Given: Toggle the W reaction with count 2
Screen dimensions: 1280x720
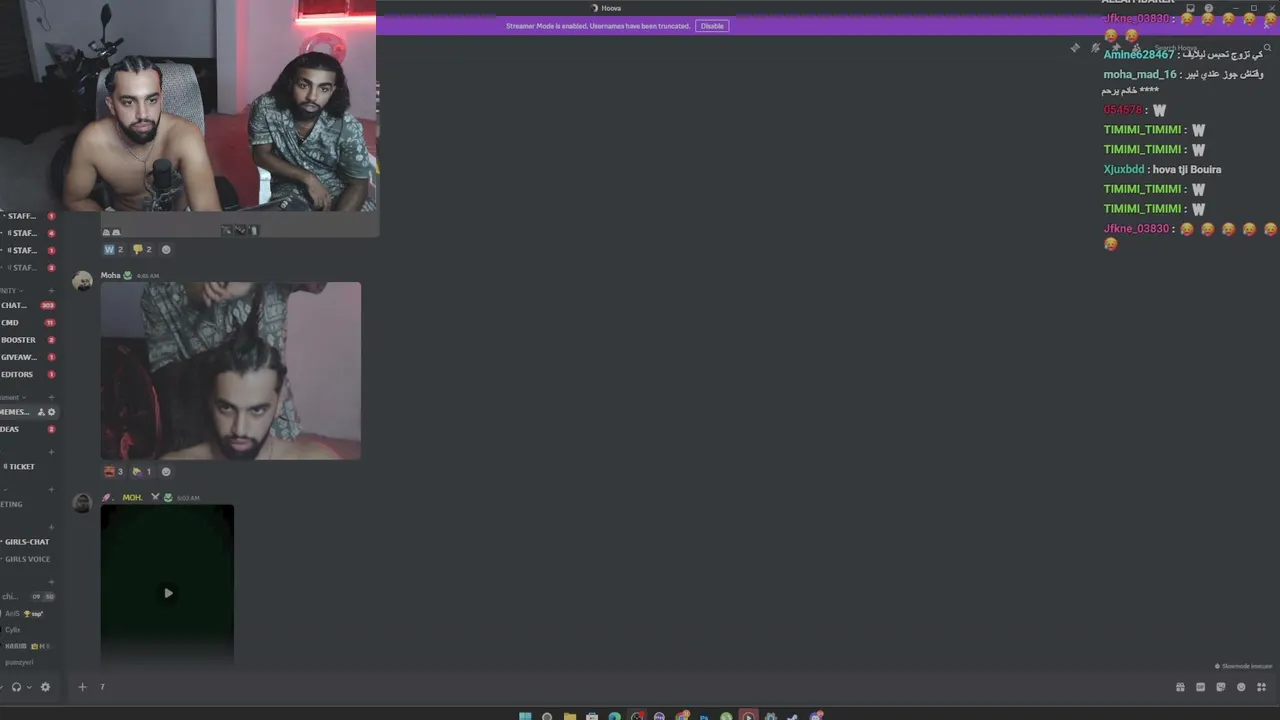Looking at the screenshot, I should point(113,249).
